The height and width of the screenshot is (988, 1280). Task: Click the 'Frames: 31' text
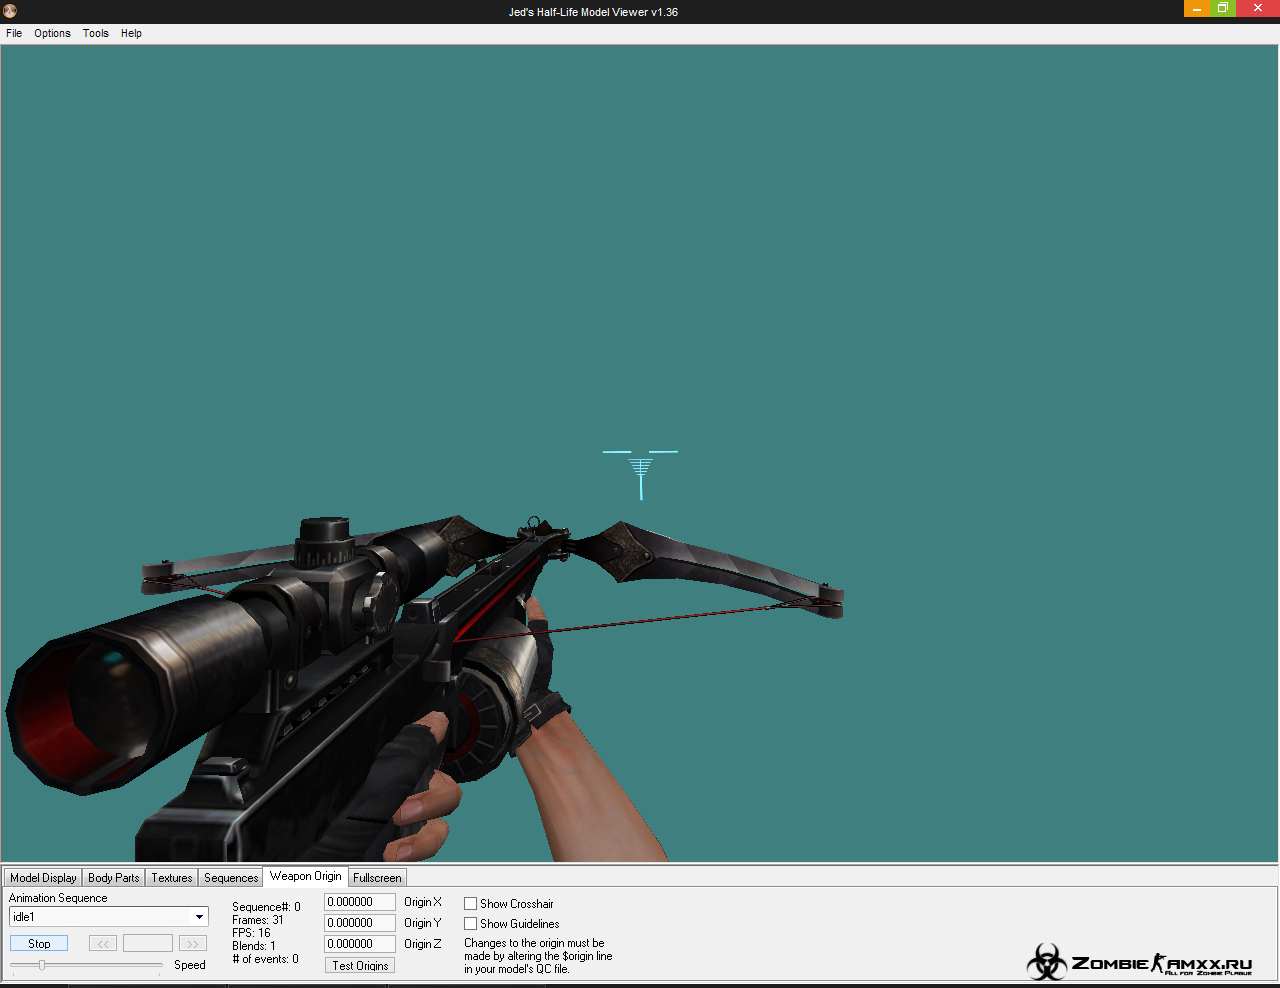click(258, 920)
